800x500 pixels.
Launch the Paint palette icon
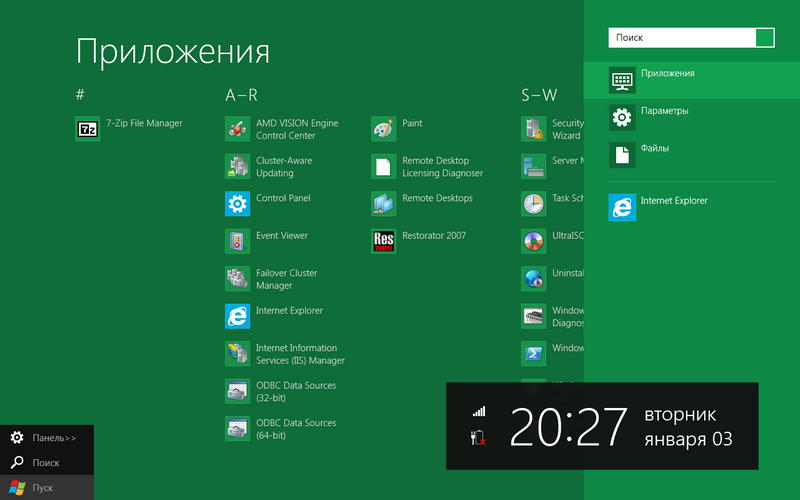point(383,129)
